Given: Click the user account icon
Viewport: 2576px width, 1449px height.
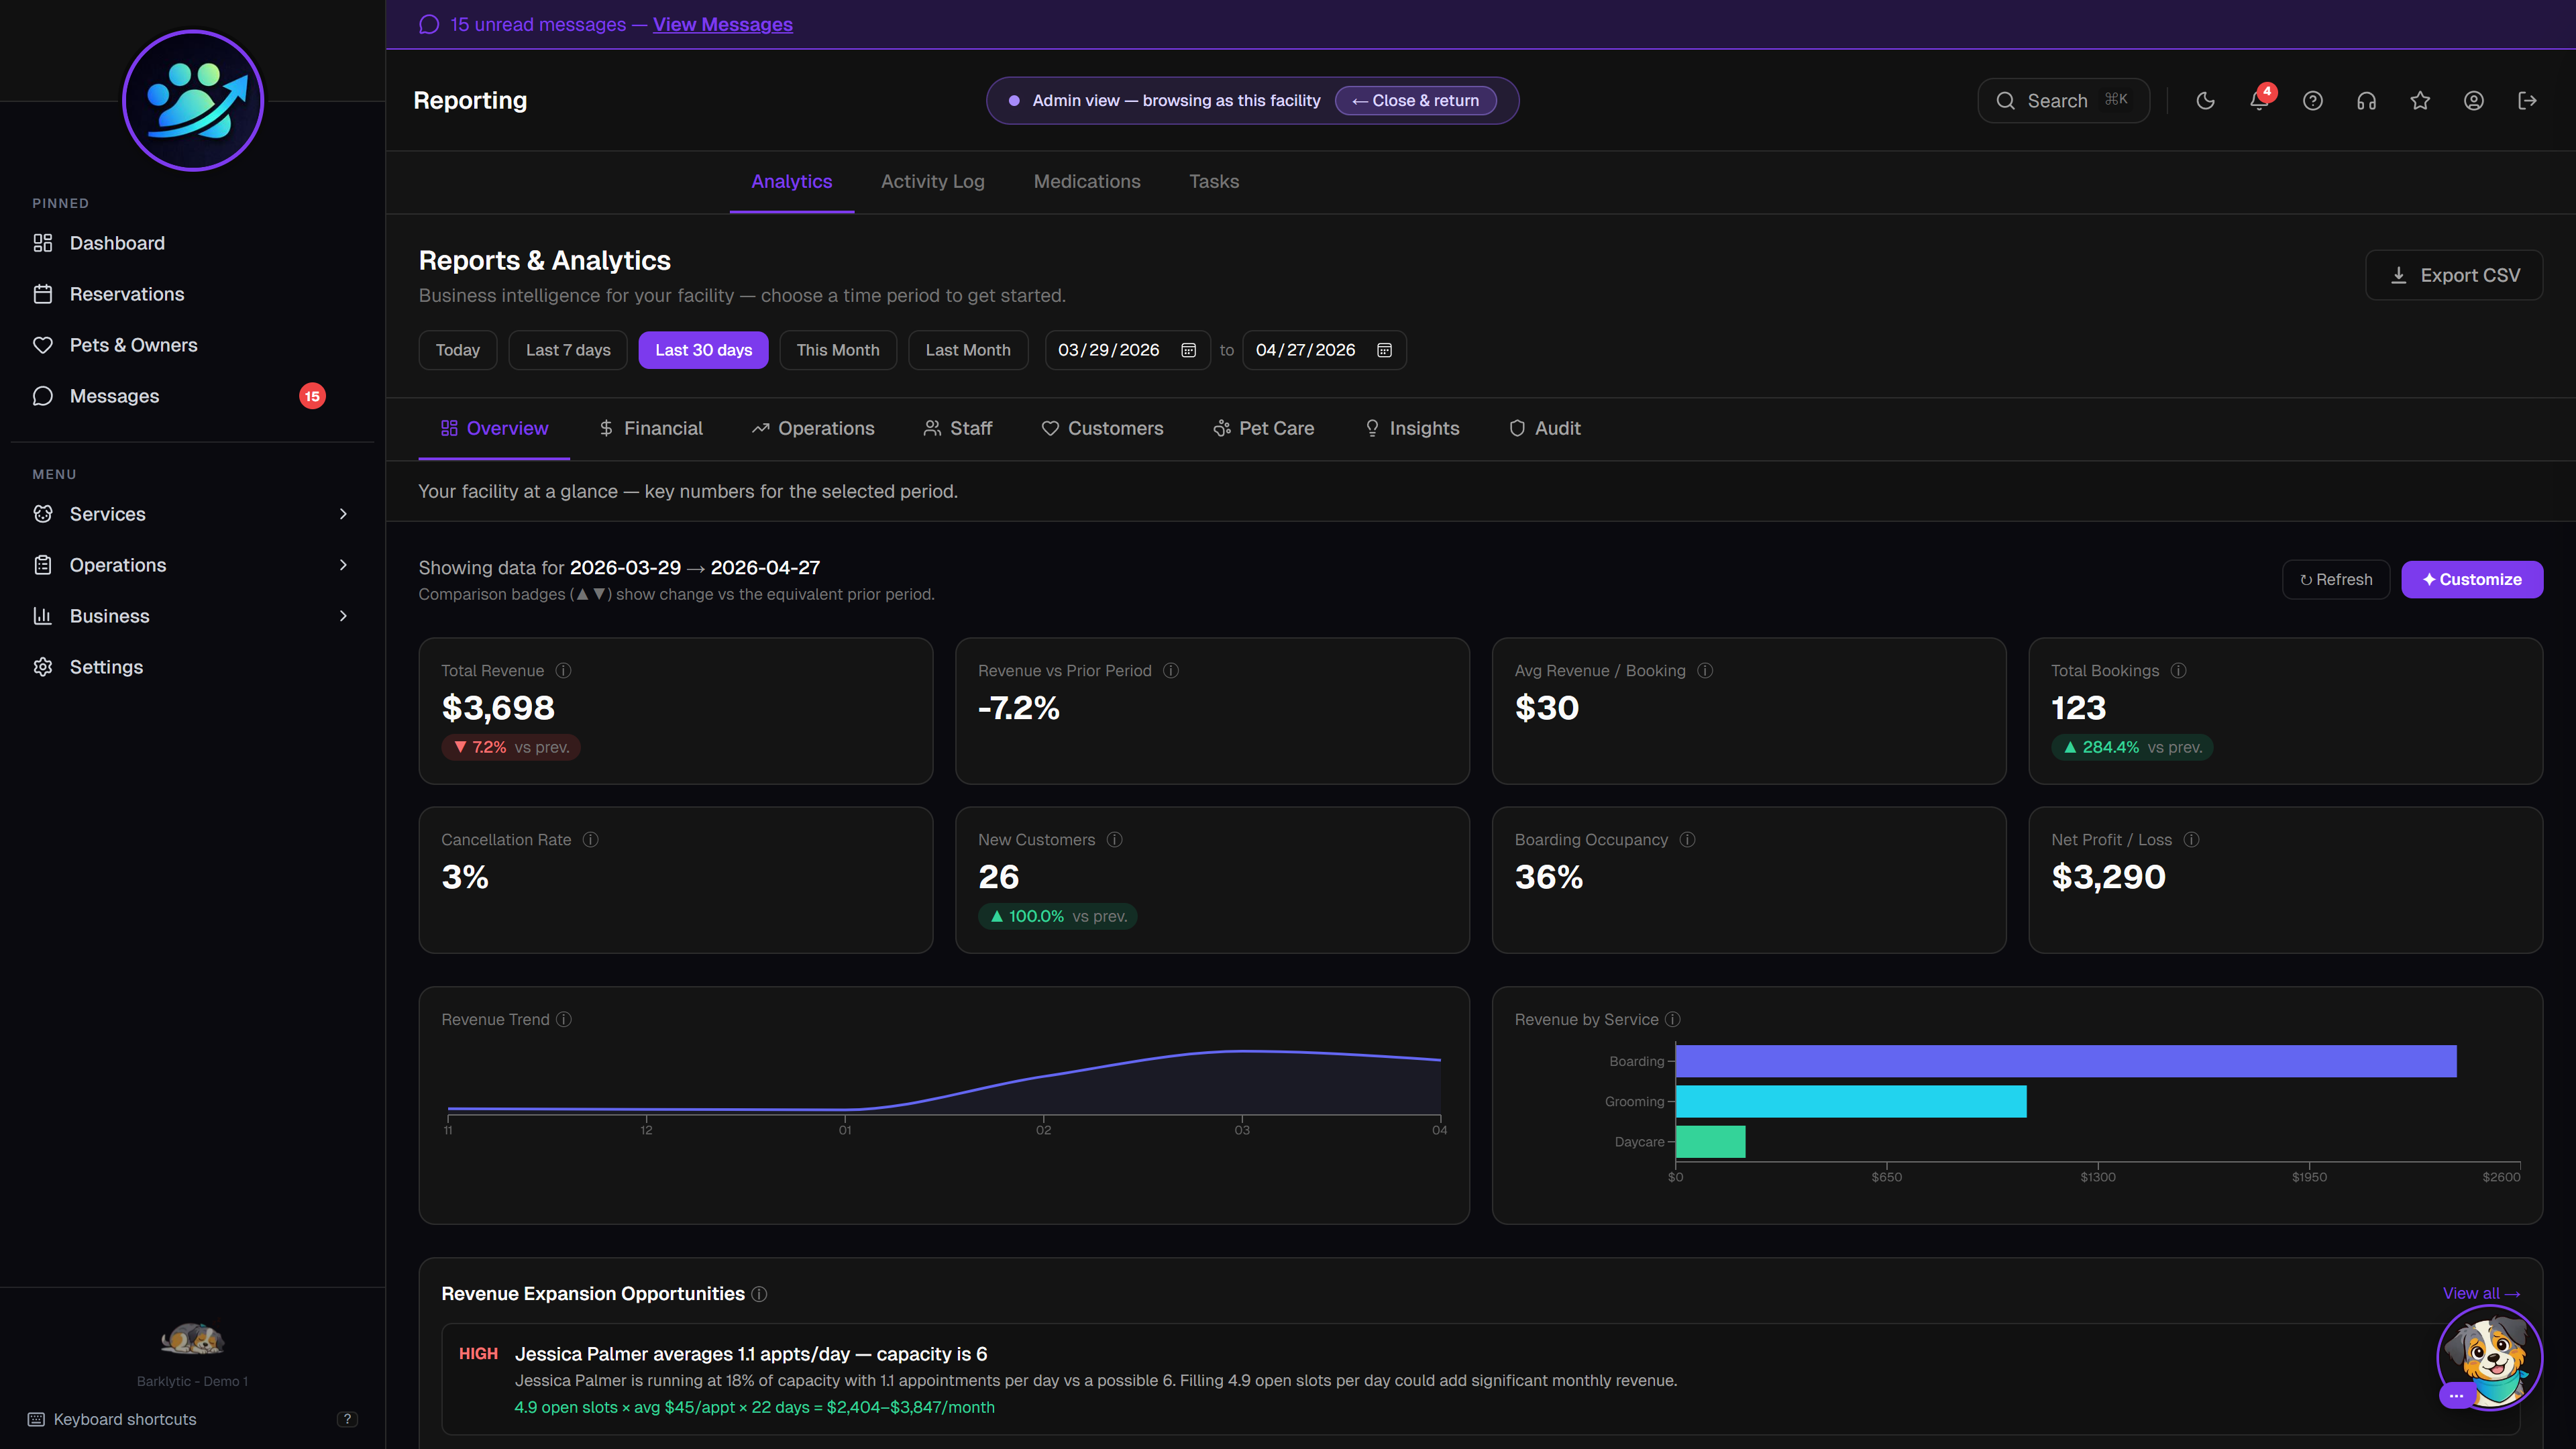Looking at the screenshot, I should click(x=2474, y=100).
